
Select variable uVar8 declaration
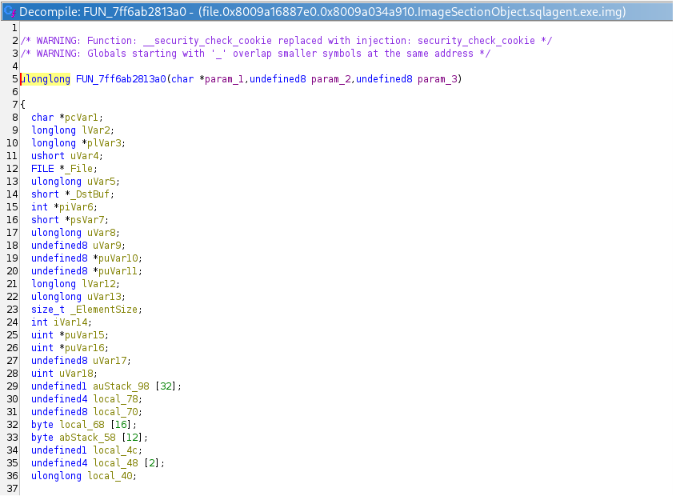tap(101, 233)
